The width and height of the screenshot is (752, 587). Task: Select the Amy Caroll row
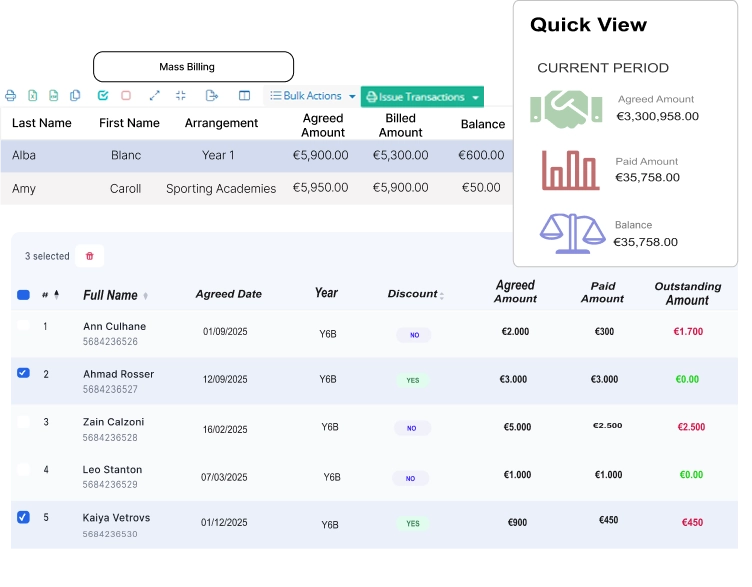[257, 188]
